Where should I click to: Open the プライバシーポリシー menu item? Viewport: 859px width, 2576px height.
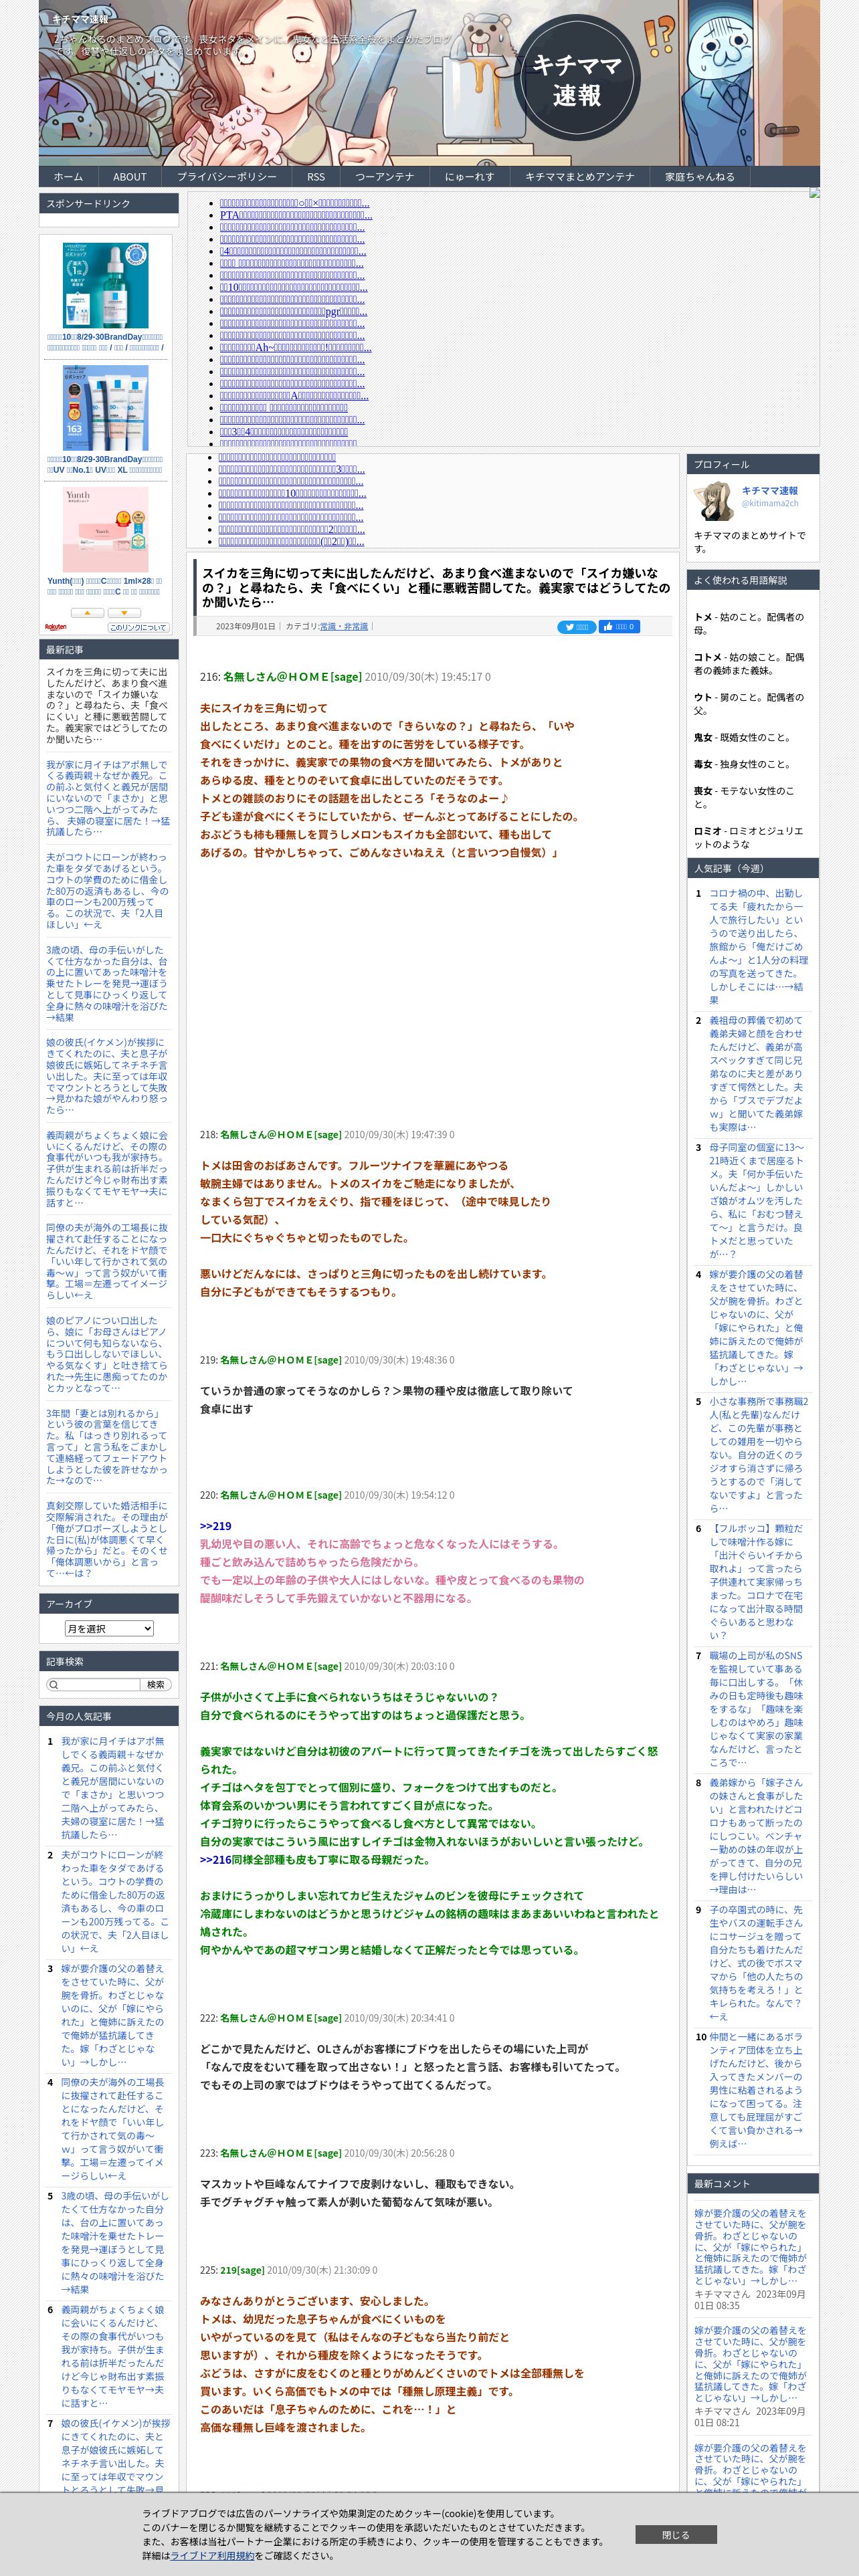click(x=227, y=177)
